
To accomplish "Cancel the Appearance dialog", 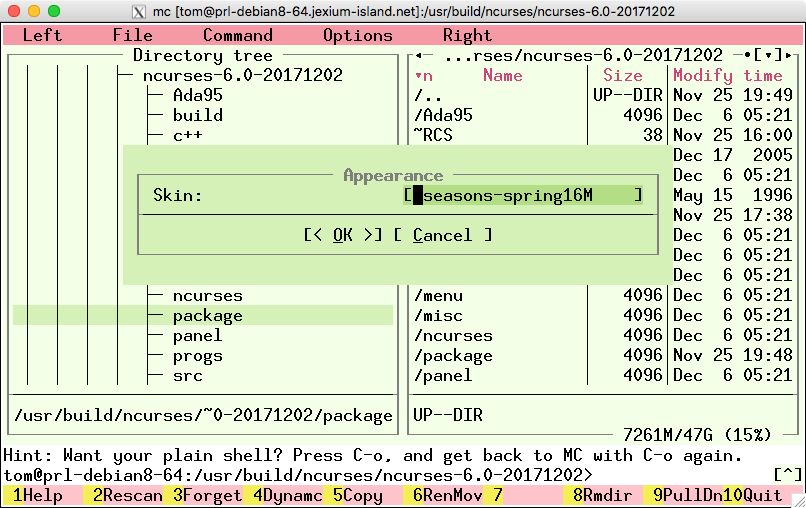I will (442, 235).
